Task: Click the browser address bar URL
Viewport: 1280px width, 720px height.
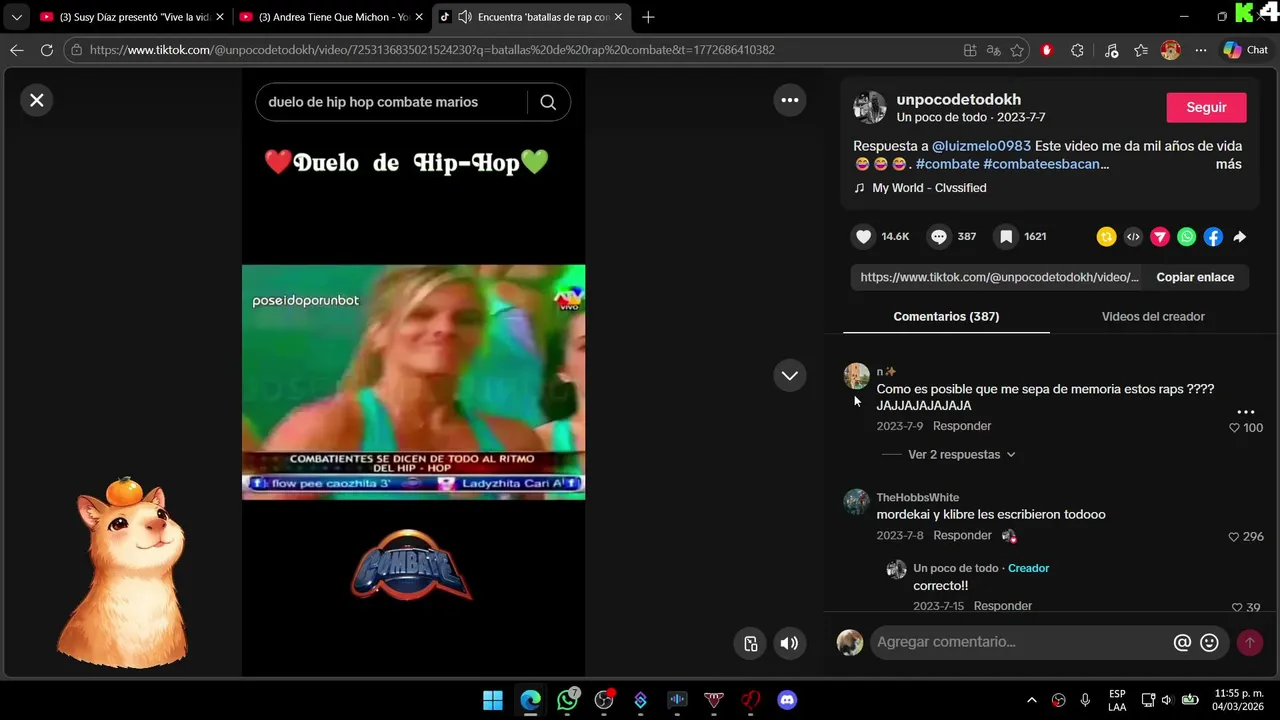Action: tap(431, 50)
